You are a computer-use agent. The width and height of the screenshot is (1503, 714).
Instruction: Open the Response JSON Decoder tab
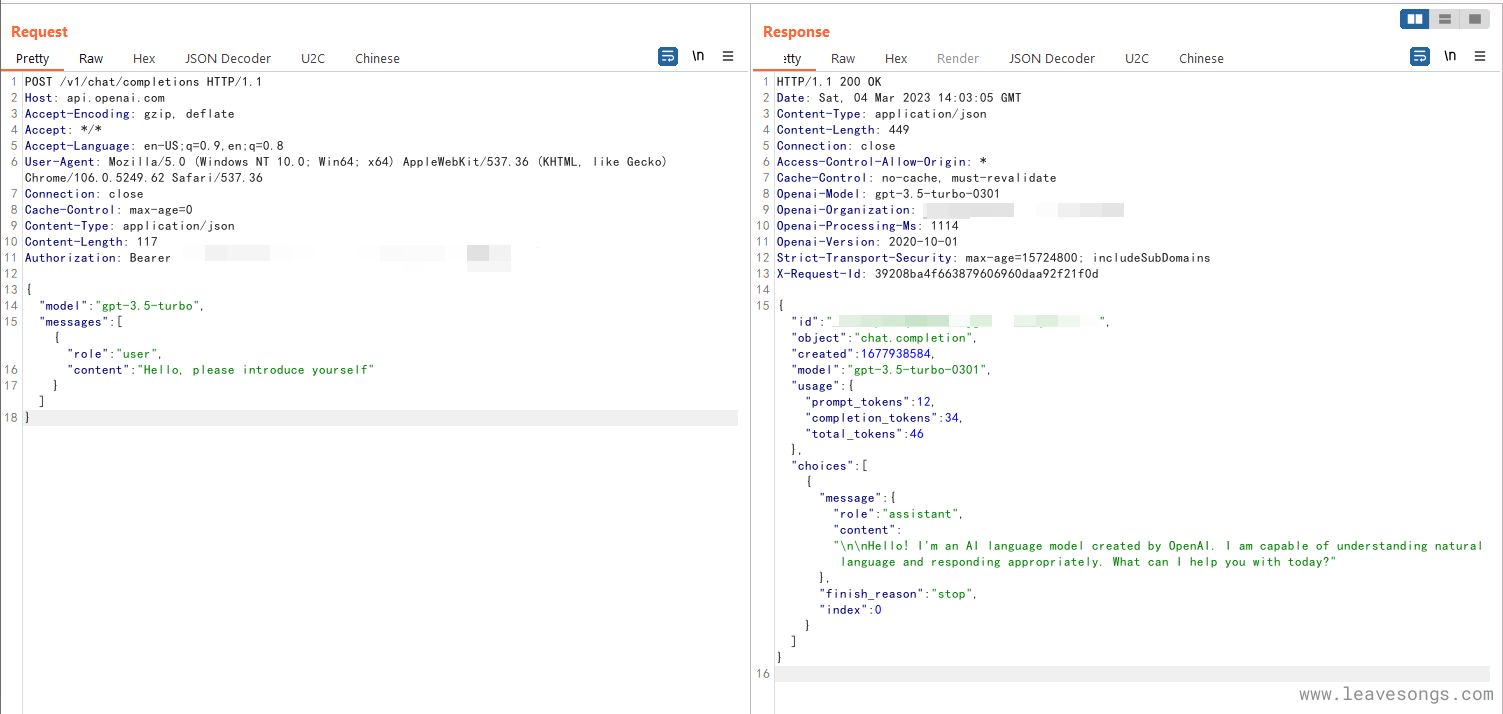click(x=1052, y=59)
